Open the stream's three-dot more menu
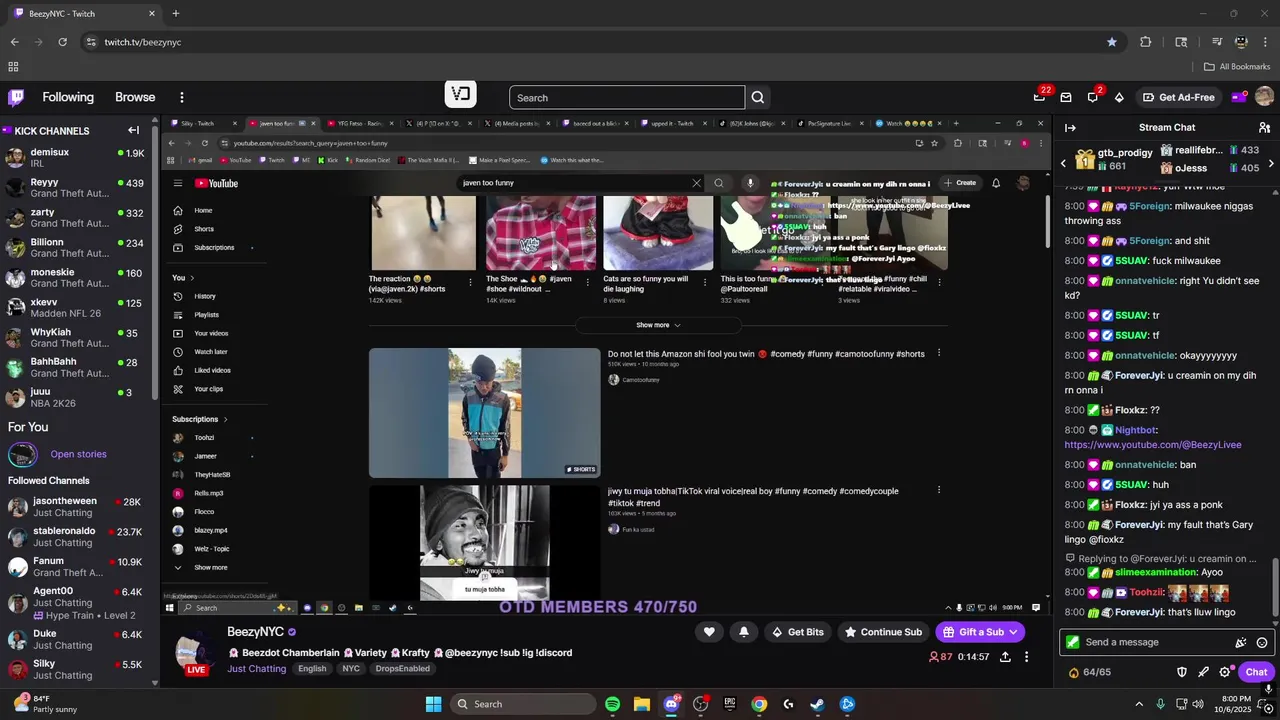This screenshot has width=1280, height=720. pos(1026,657)
